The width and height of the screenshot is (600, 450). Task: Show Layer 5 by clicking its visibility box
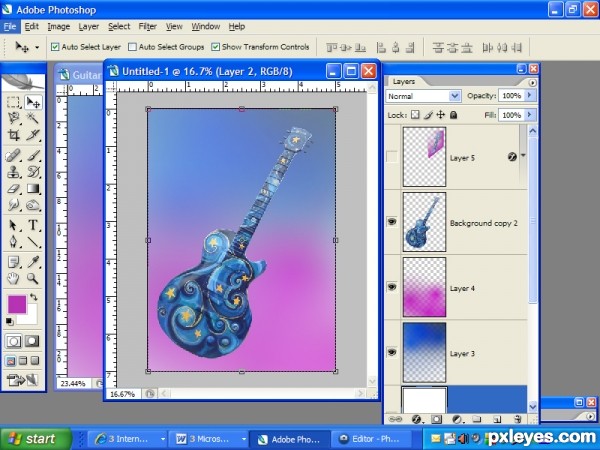click(x=392, y=157)
